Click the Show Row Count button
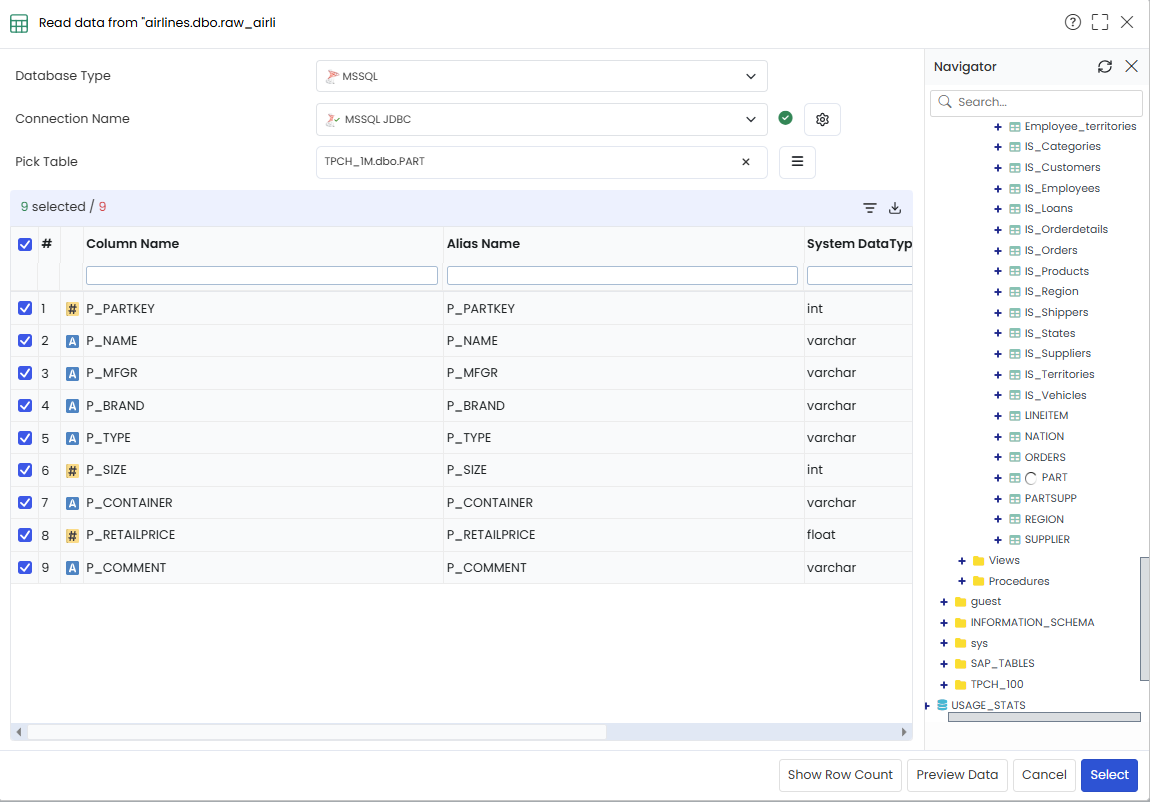 point(840,775)
